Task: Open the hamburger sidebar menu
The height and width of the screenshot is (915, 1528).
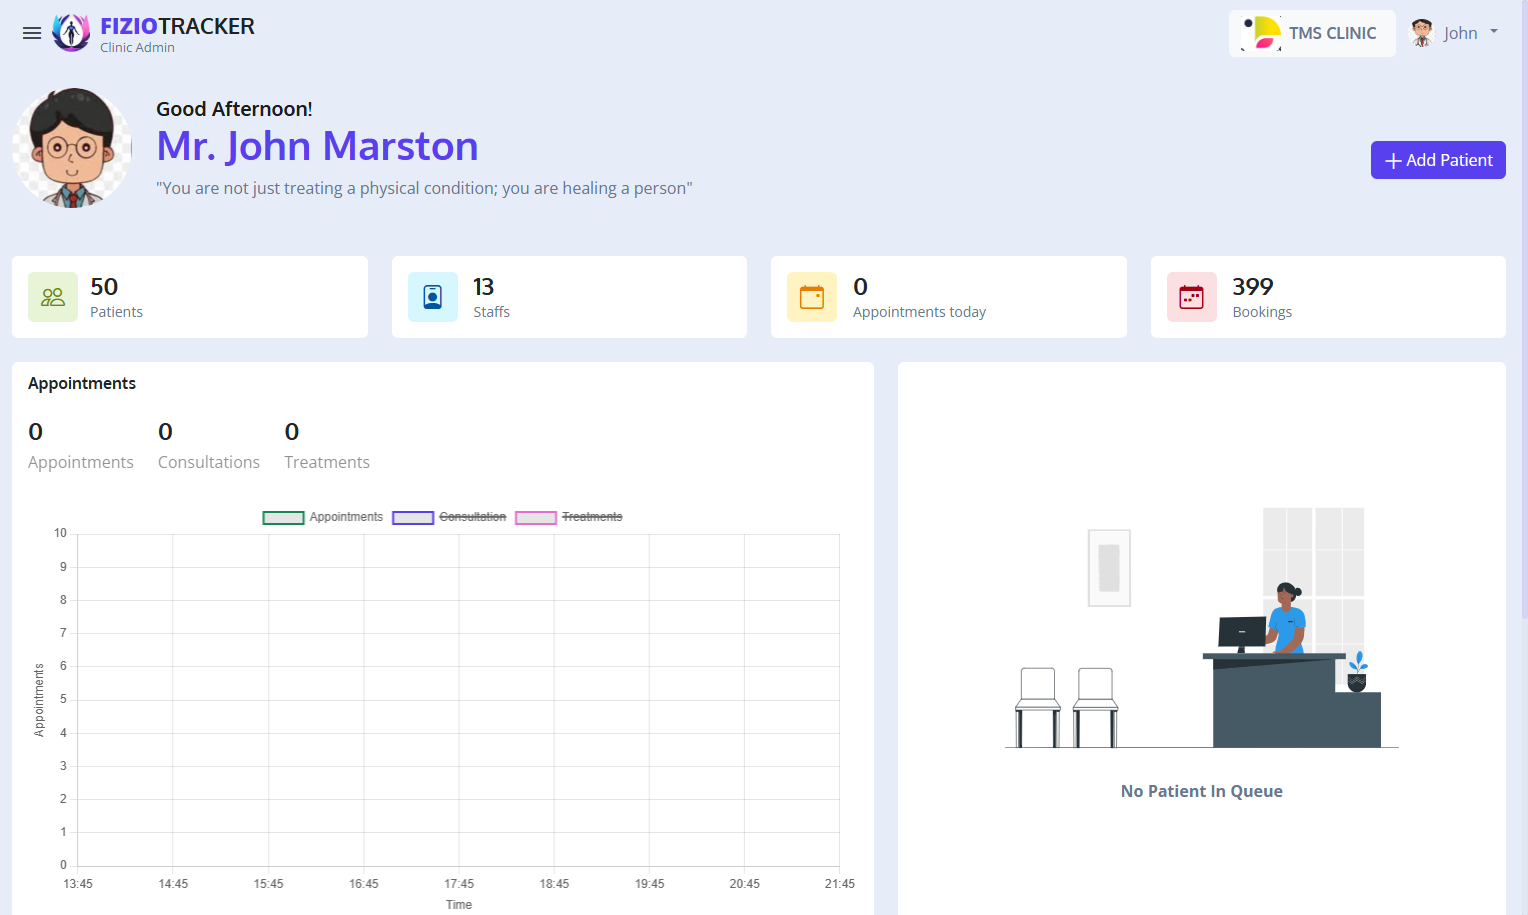Action: coord(32,33)
